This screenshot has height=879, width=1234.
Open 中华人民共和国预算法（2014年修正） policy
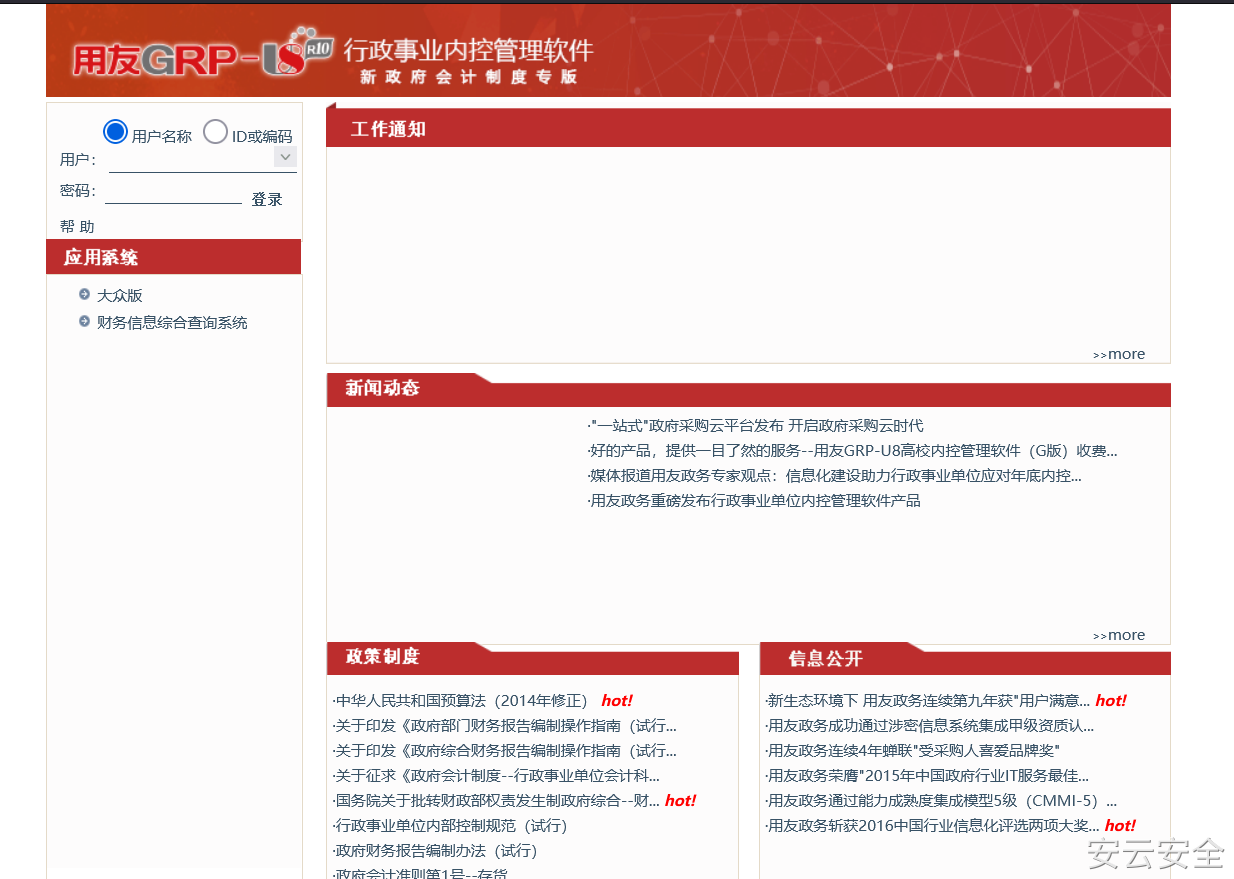[x=460, y=701]
